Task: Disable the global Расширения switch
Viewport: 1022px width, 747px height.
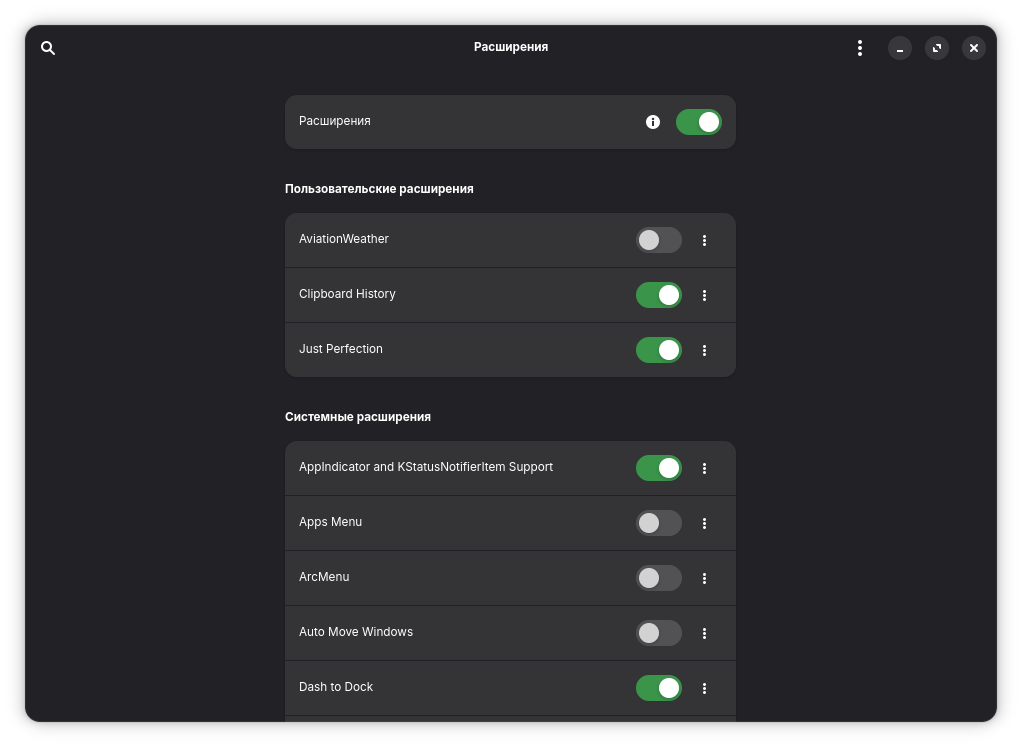Action: coord(698,122)
